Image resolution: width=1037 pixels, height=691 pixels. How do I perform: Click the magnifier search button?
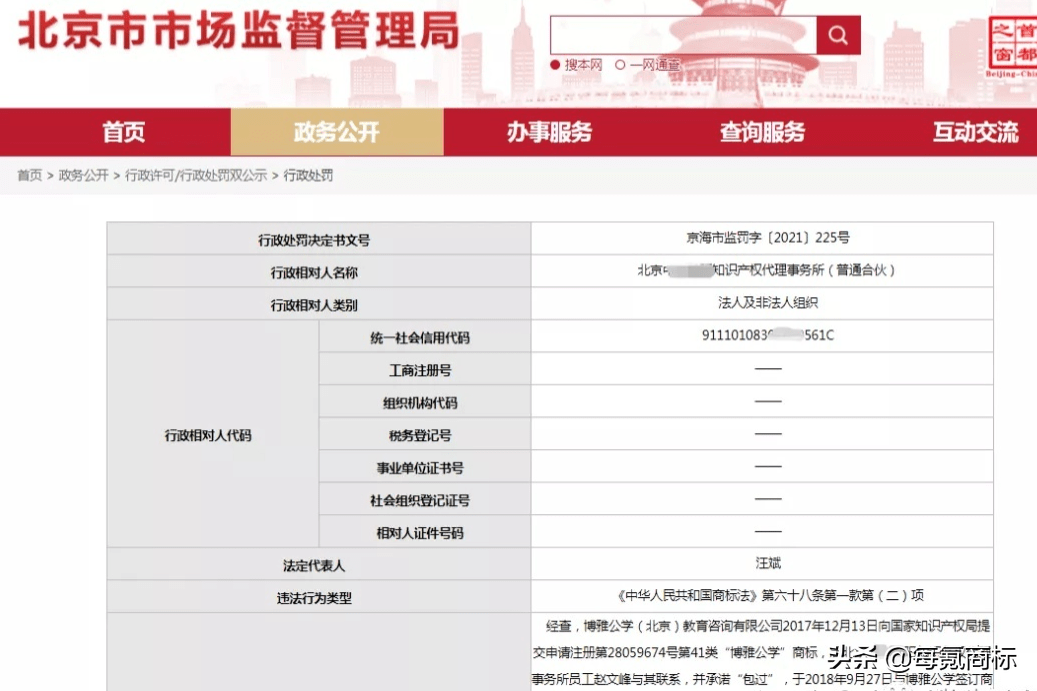838,36
